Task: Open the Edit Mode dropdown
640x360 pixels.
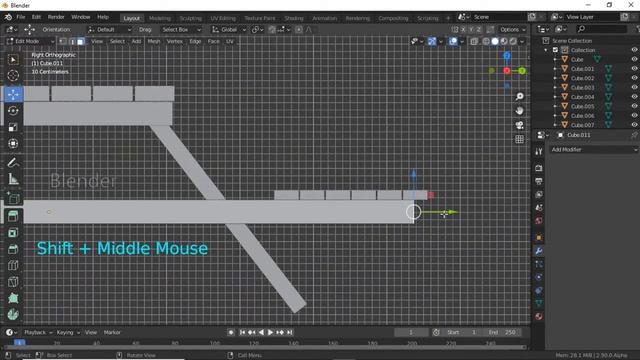Action: (30, 41)
